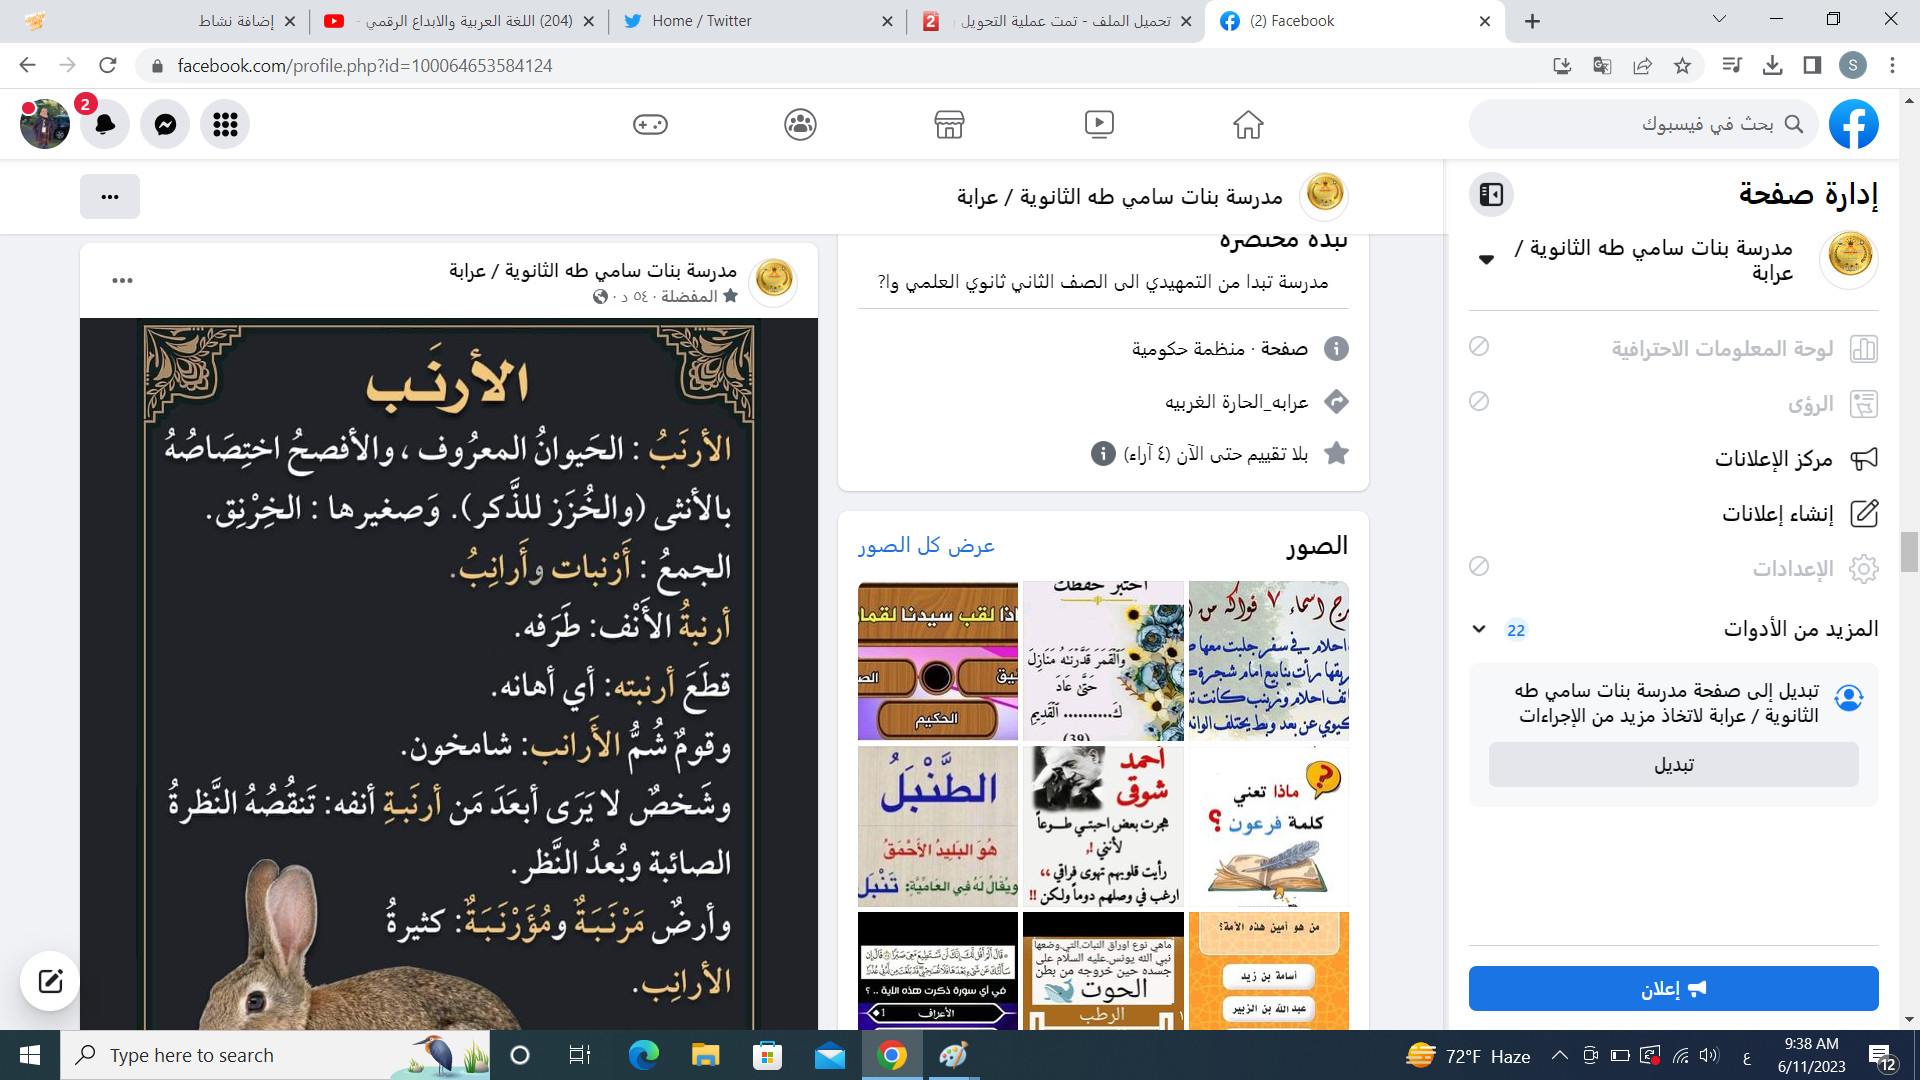Image resolution: width=1920 pixels, height=1080 pixels.
Task: Open Watch video icon in navigation
Action: 1099,124
